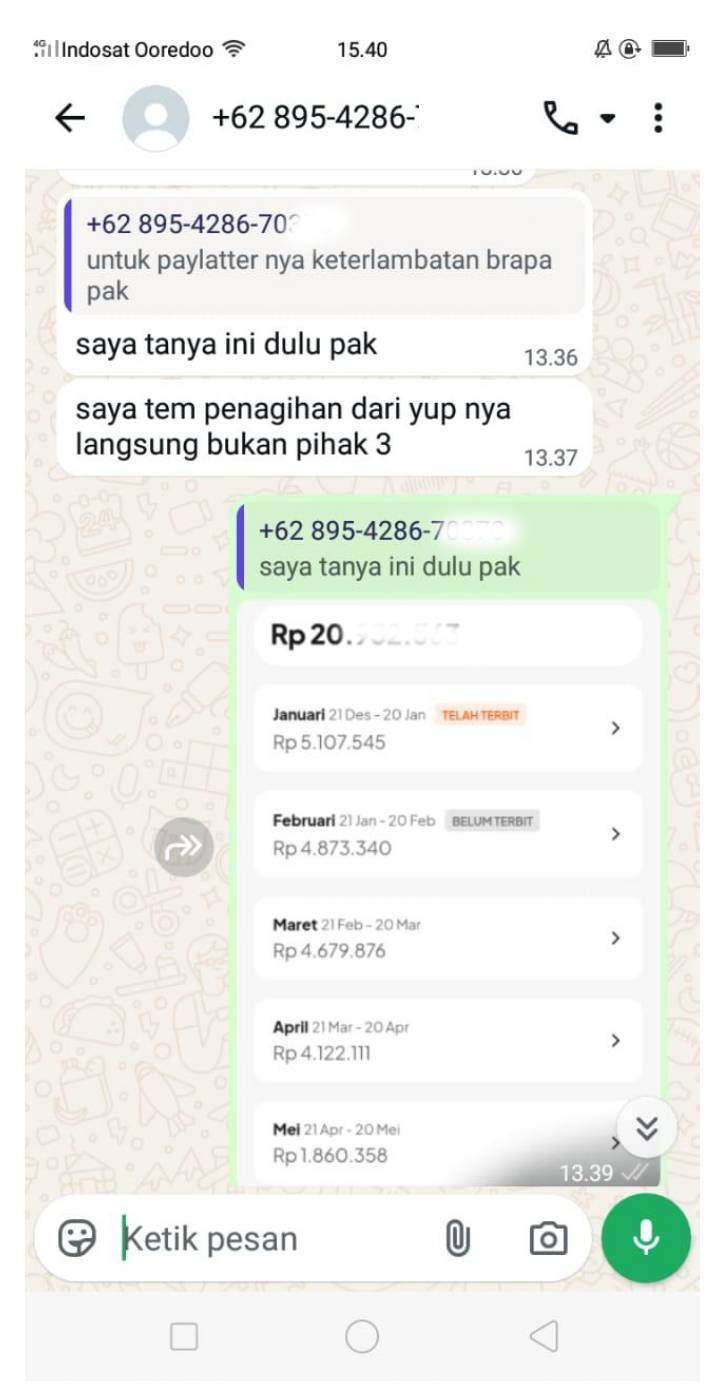
Task: Forward the image using the forward icon
Action: [184, 847]
